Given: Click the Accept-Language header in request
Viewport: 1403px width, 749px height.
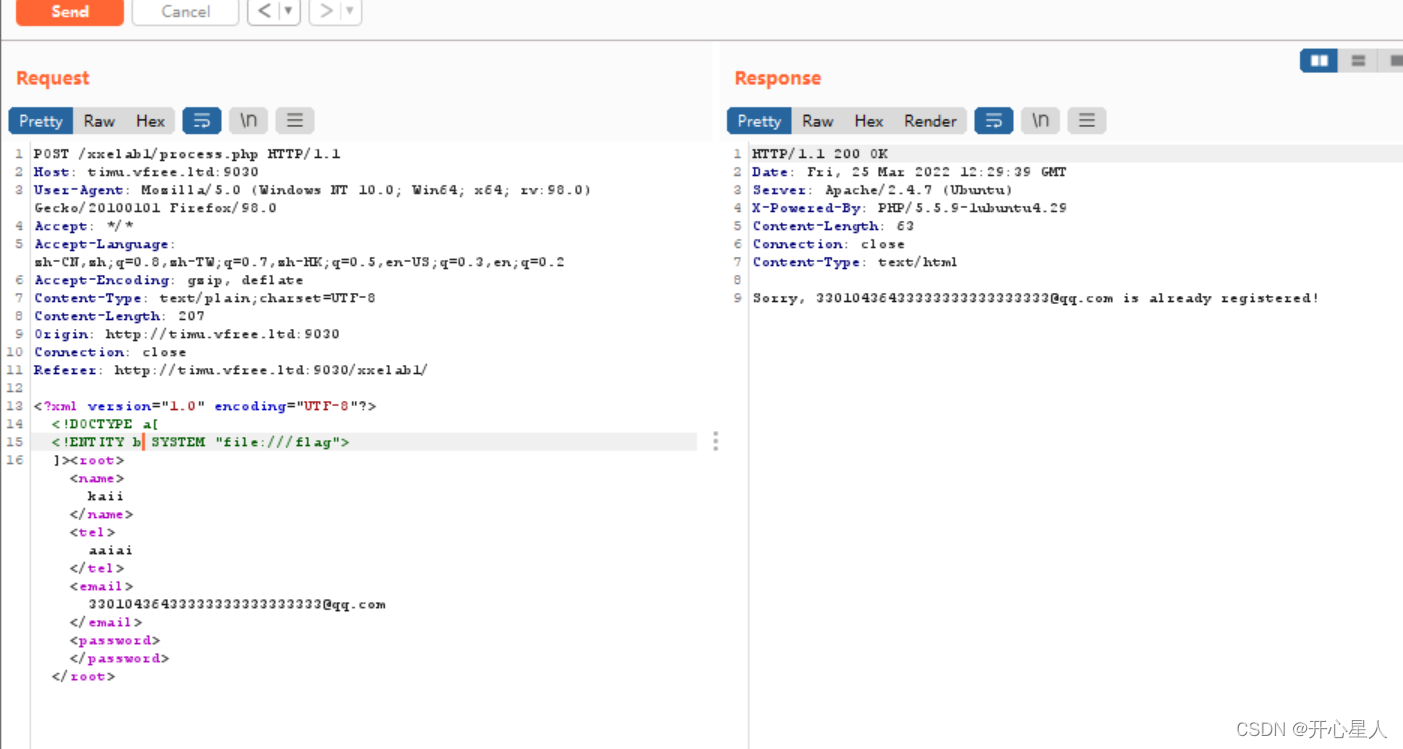Looking at the screenshot, I should coord(299,253).
